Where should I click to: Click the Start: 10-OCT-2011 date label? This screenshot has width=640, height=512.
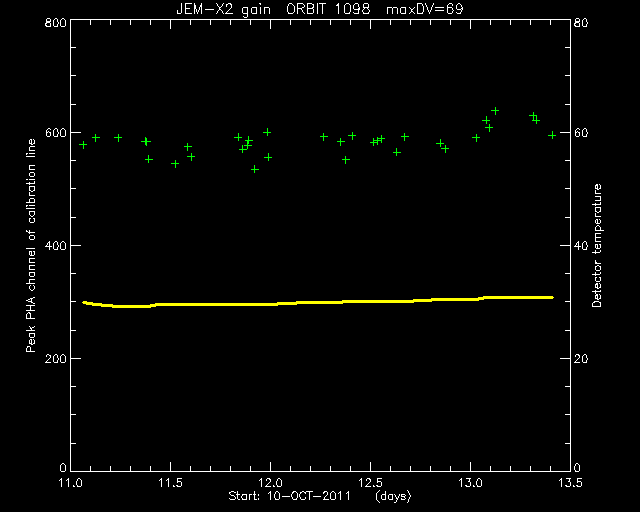click(289, 496)
